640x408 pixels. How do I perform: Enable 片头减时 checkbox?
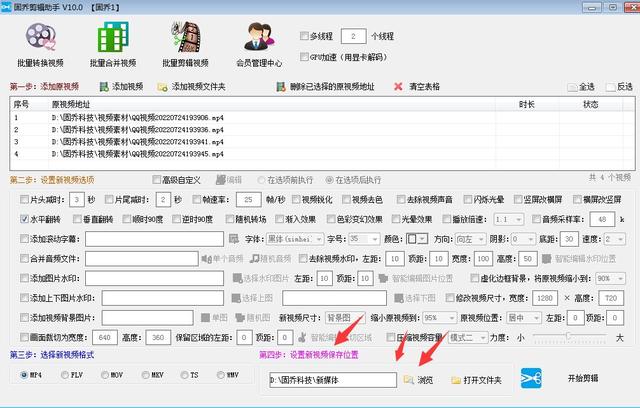click(24, 200)
